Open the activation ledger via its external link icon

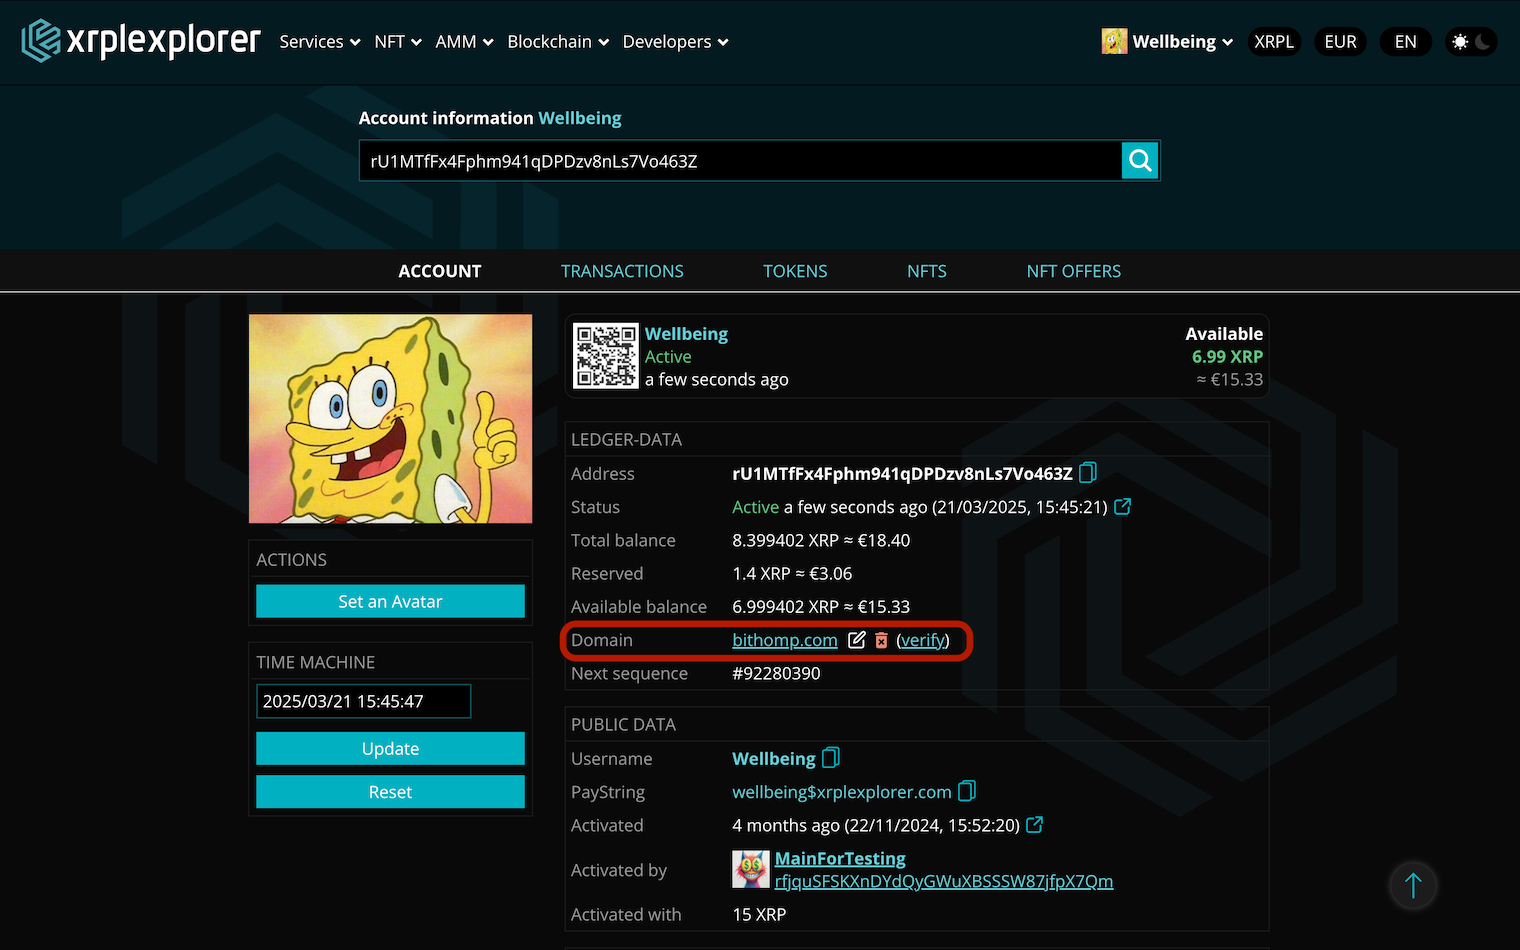pos(1033,825)
